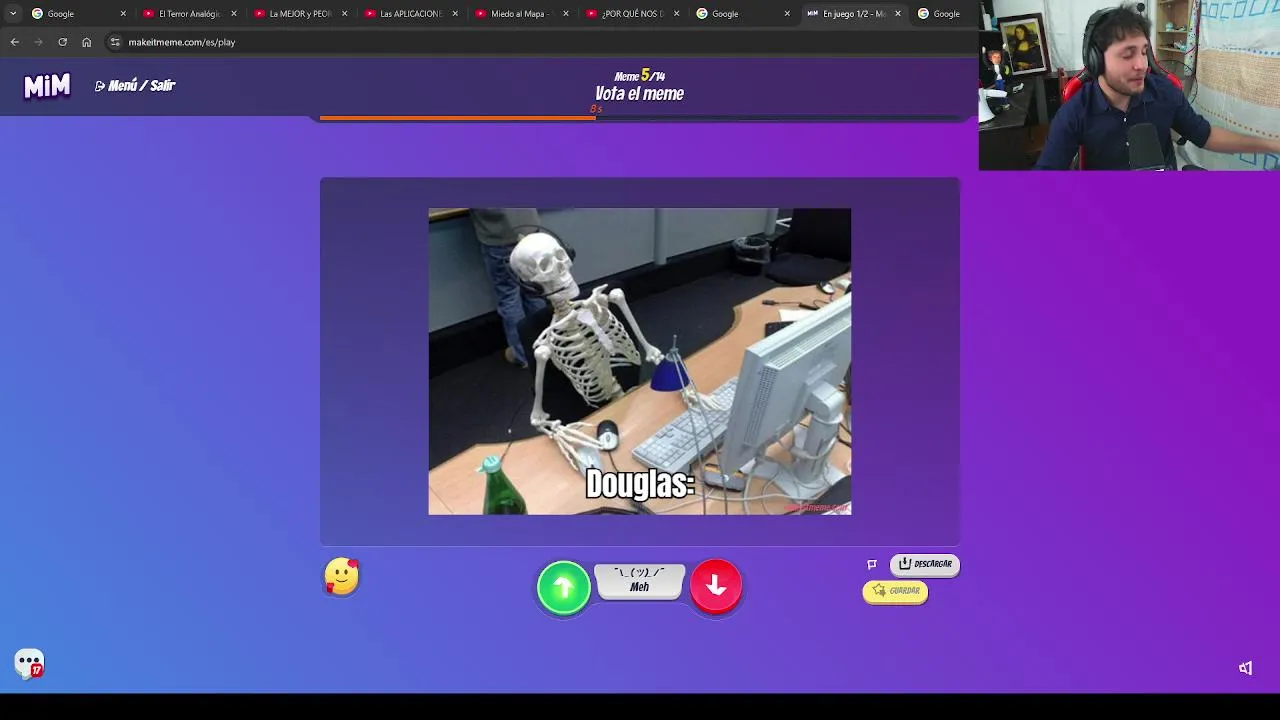
Task: Close the El Terror Analógico tab
Action: tap(234, 14)
